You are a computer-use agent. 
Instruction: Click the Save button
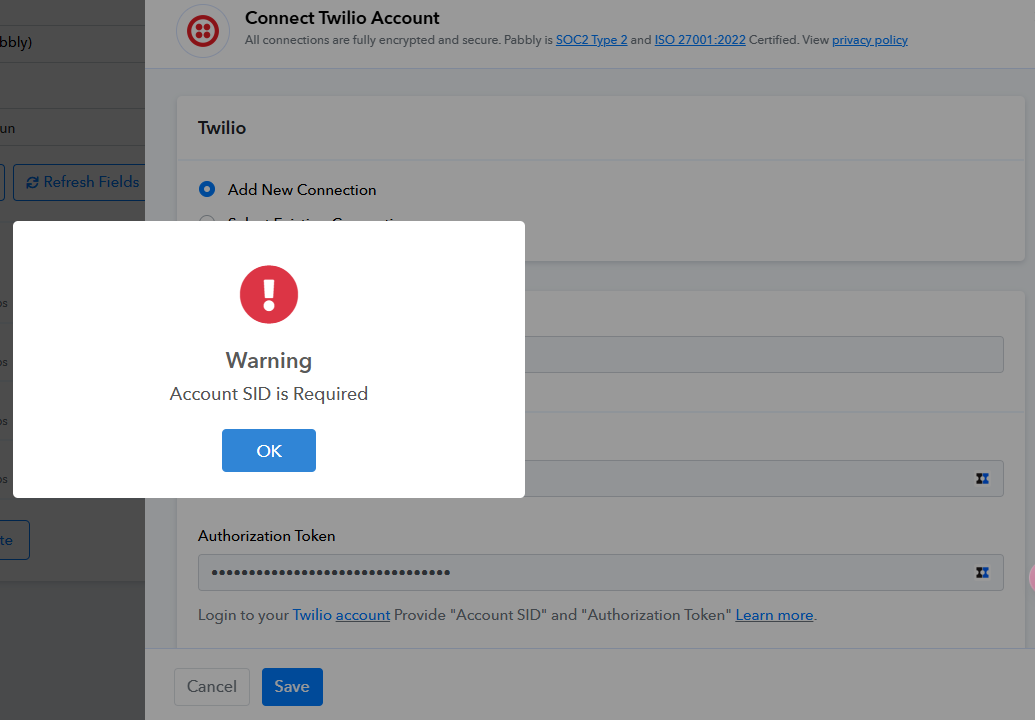(x=292, y=686)
